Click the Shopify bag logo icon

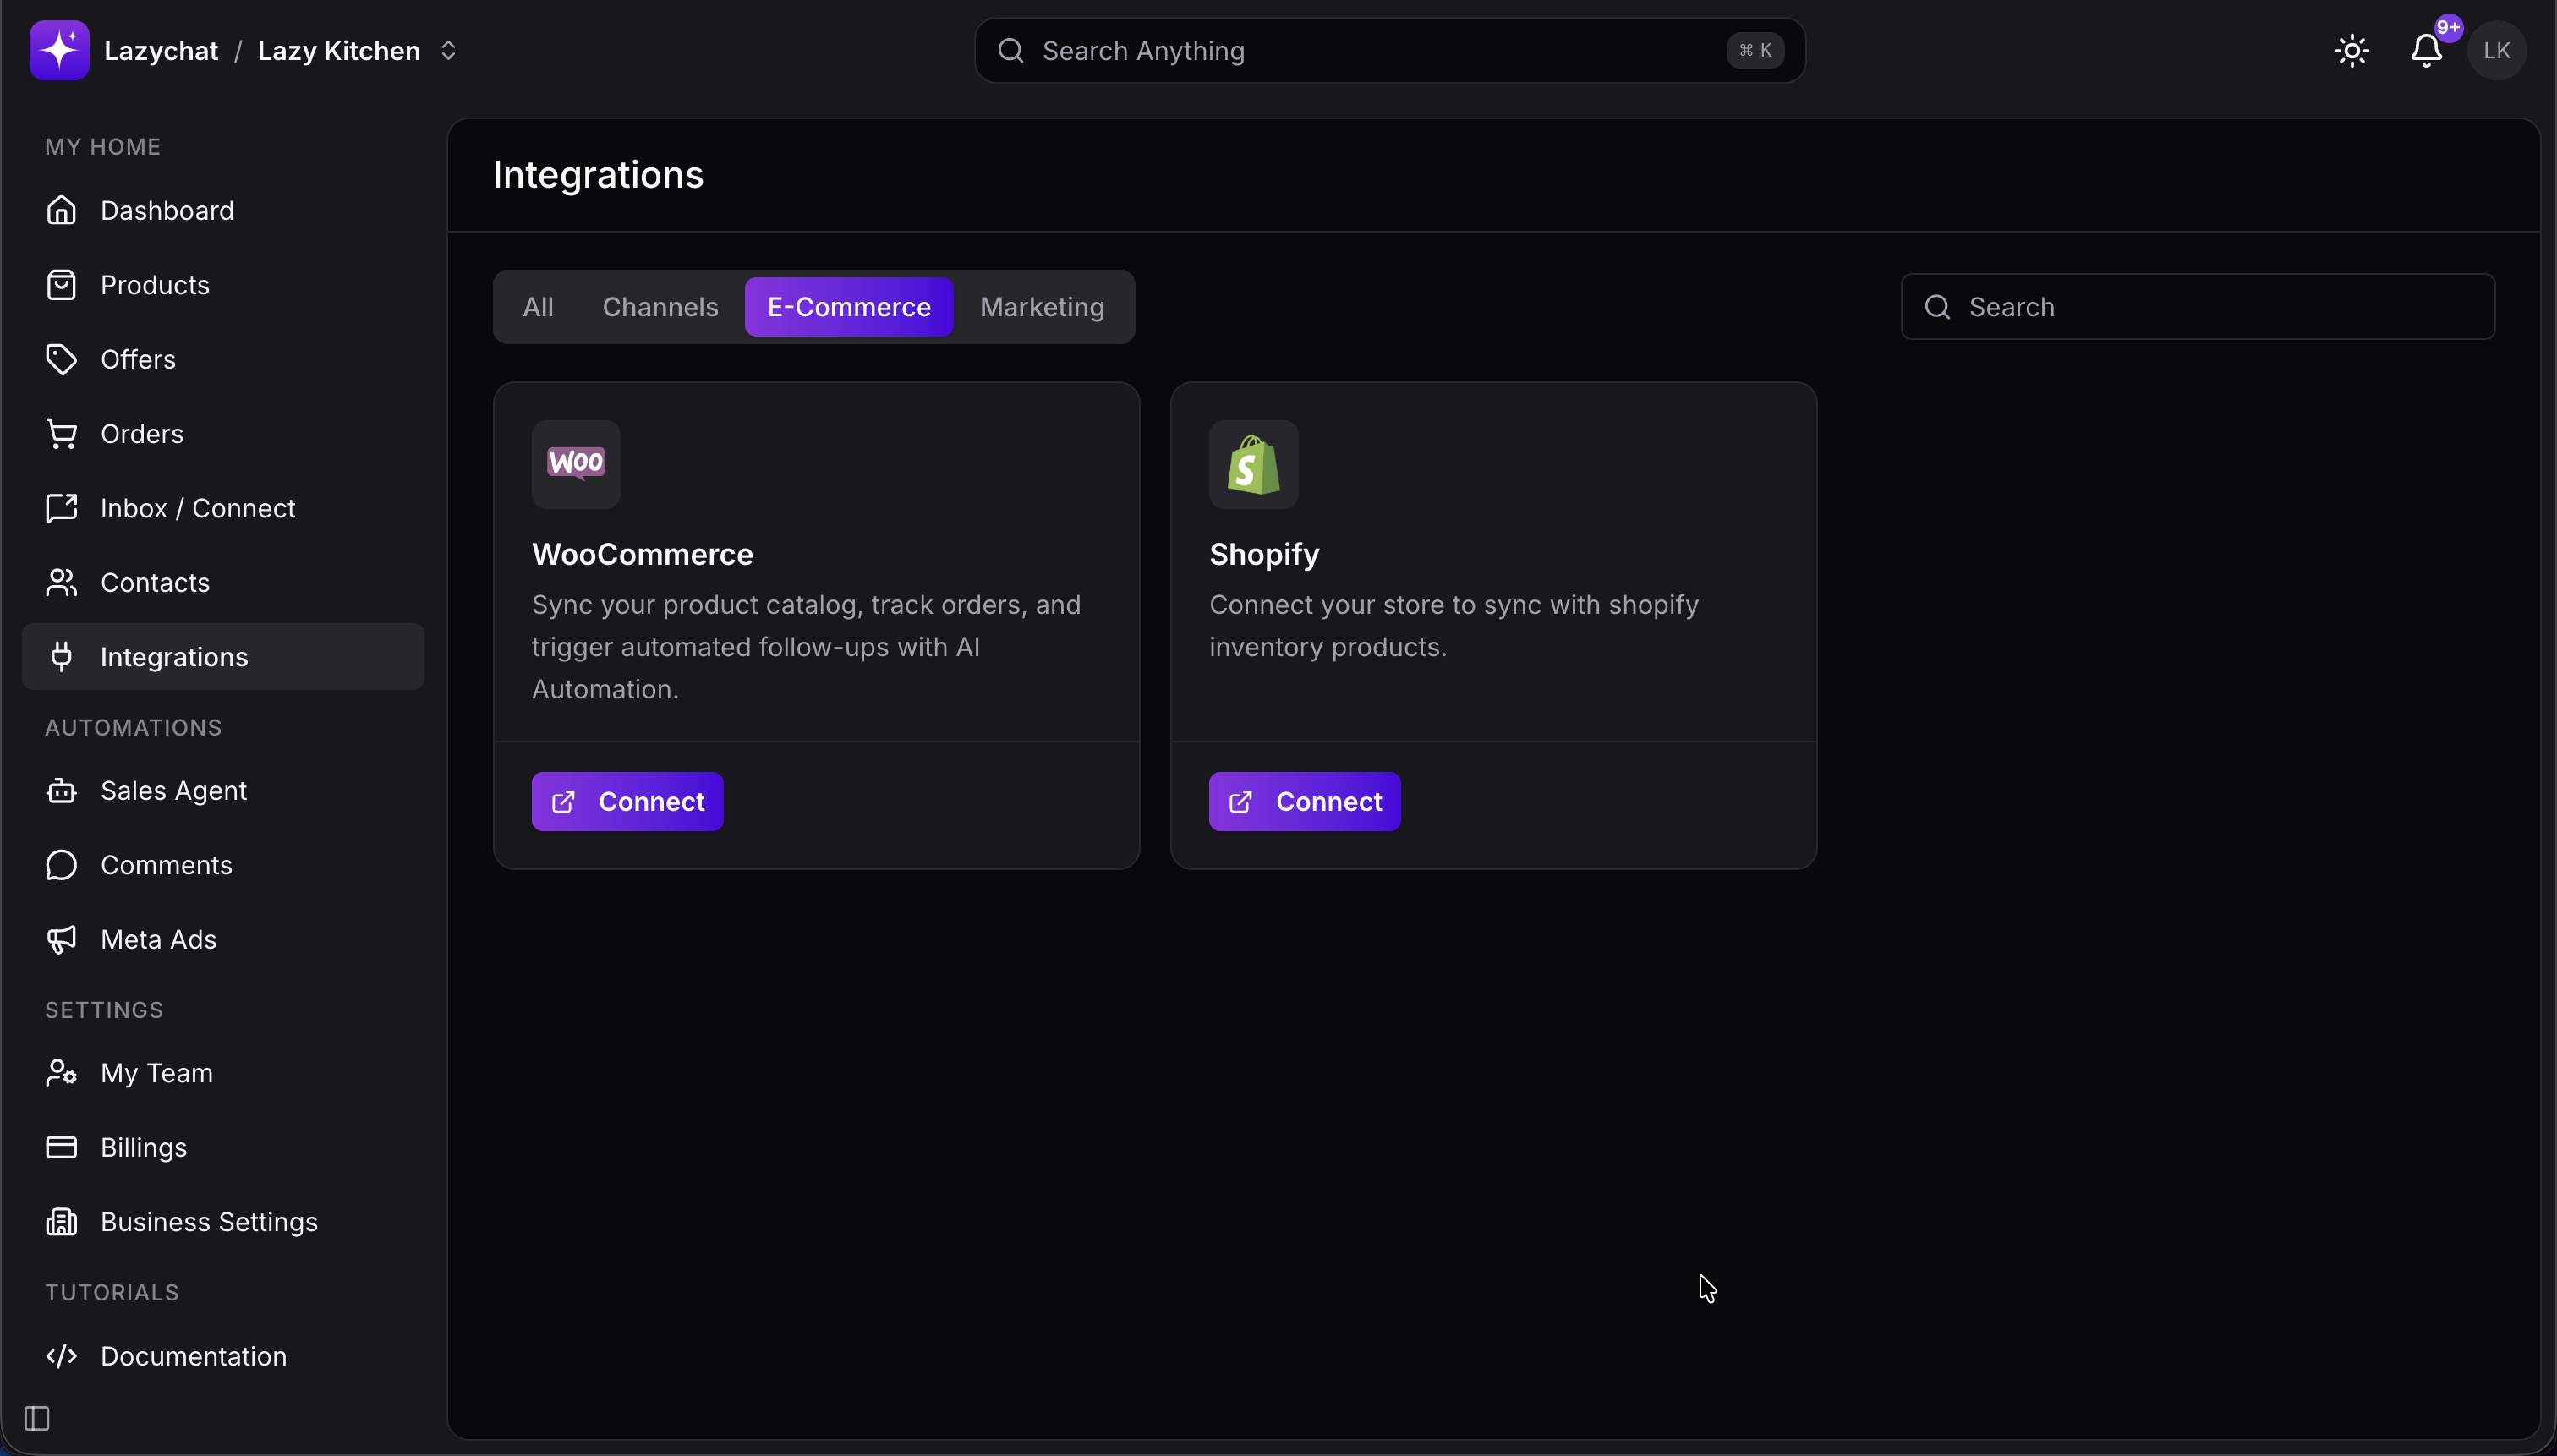click(1253, 464)
